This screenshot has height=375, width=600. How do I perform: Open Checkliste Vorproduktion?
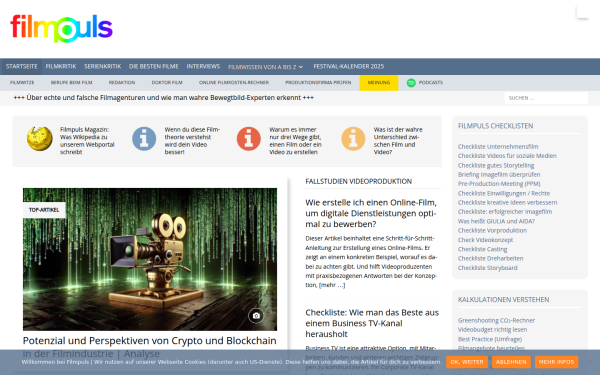[492, 230]
